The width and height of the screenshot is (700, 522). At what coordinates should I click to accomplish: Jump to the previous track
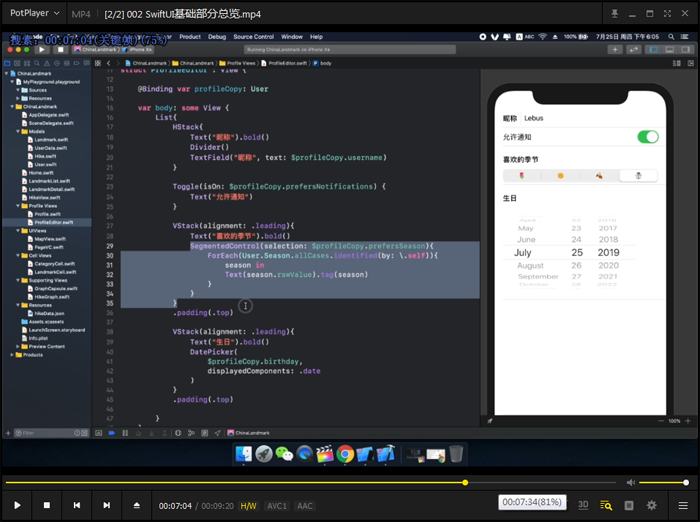tap(76, 506)
